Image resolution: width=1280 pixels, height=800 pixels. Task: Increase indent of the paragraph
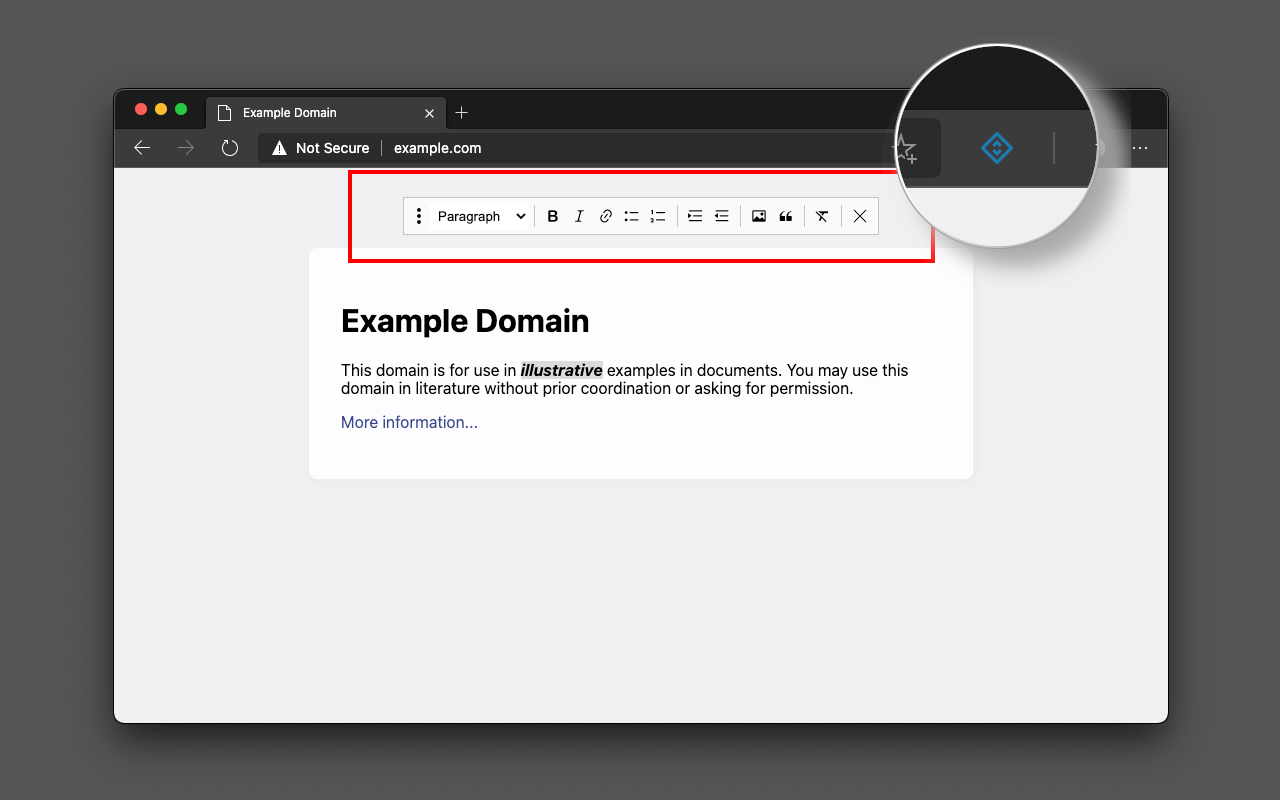[695, 215]
